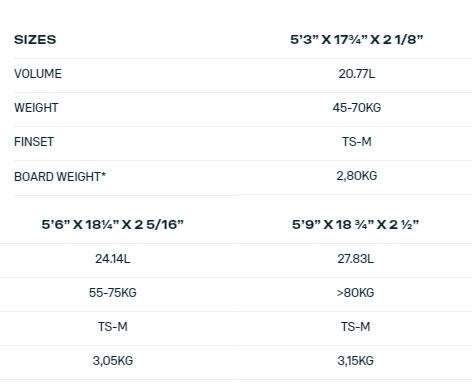Select the 2,80KG board weight value
The image size is (472, 388).
[357, 176]
